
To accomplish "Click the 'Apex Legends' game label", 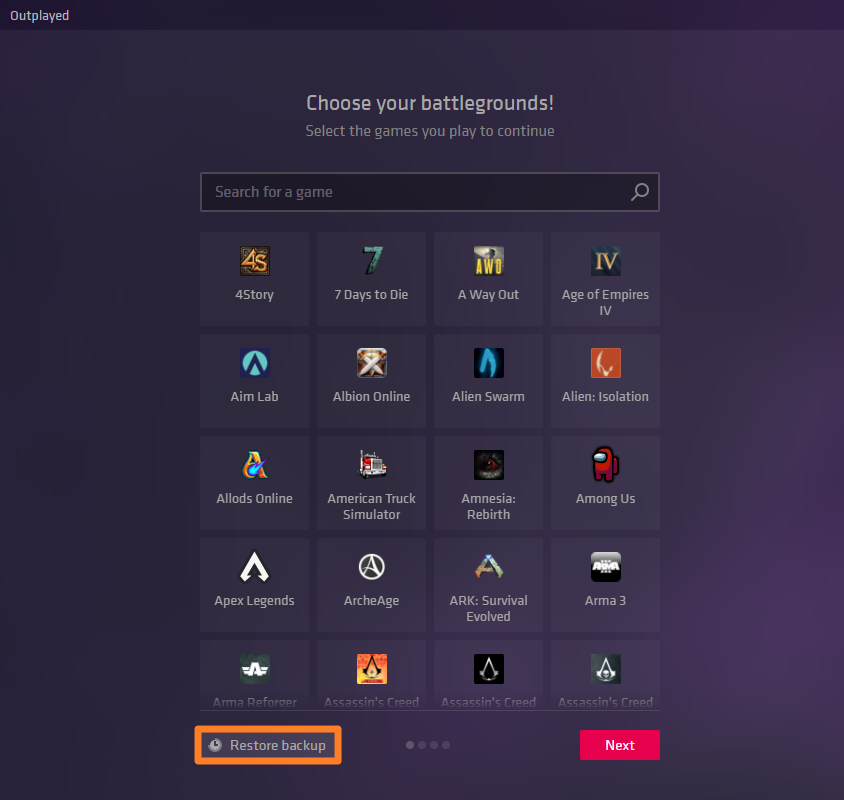I will click(x=255, y=601).
